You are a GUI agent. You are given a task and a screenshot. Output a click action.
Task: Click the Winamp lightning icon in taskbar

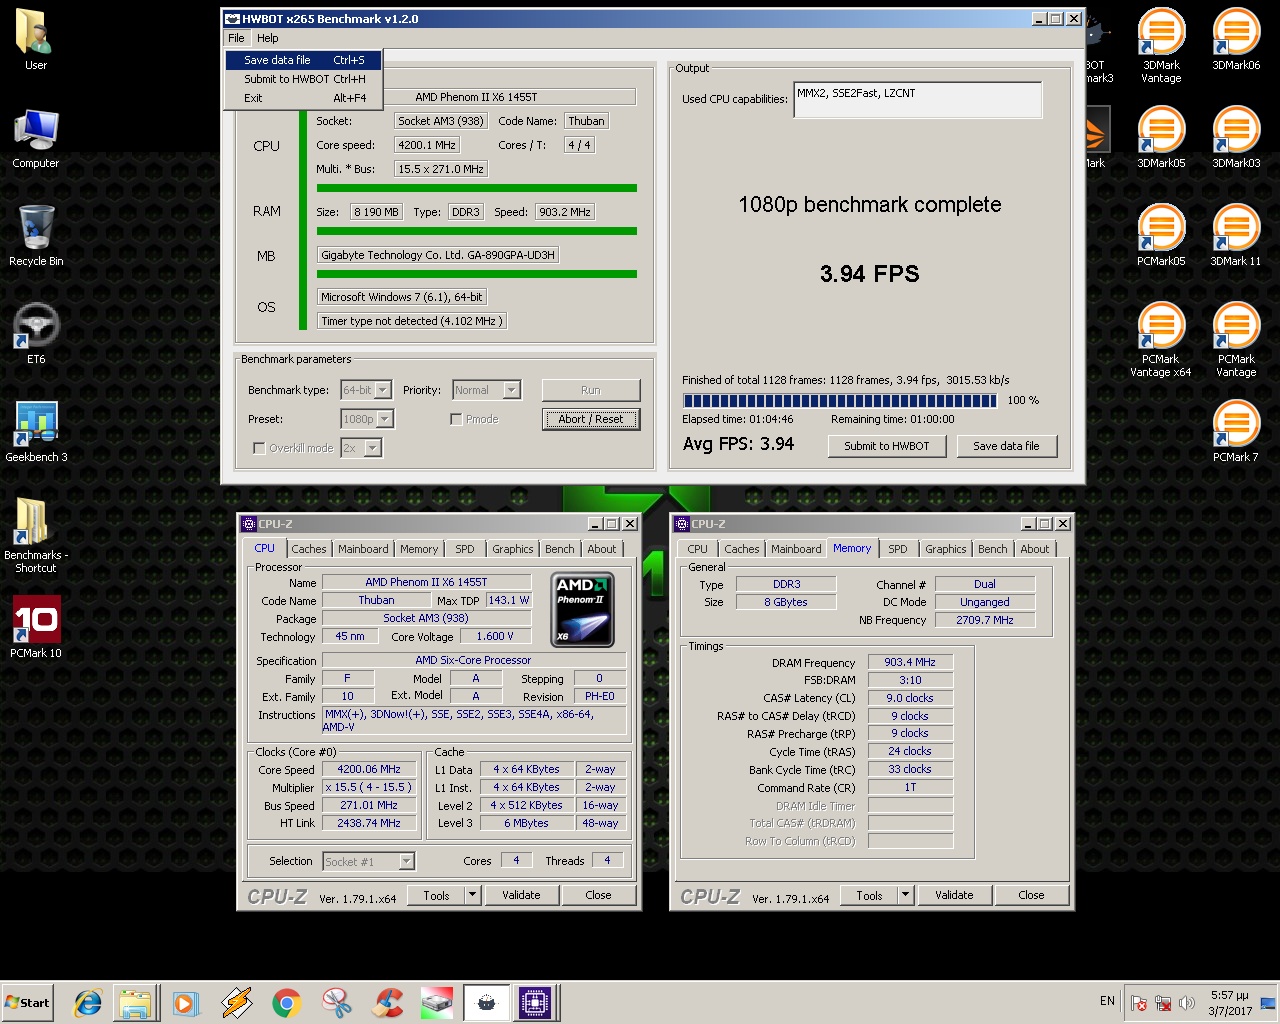(237, 1002)
